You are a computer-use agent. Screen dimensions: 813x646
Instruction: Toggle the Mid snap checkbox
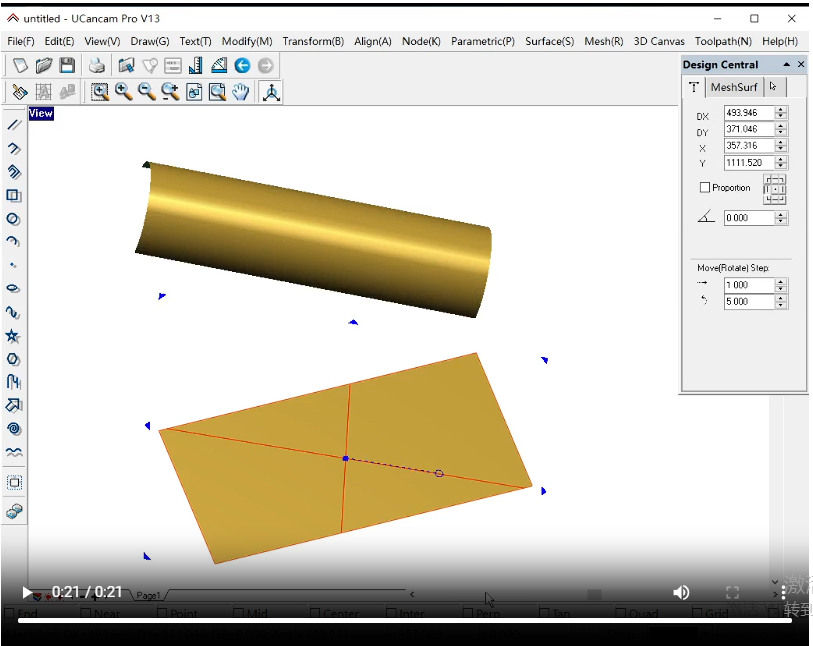(239, 613)
